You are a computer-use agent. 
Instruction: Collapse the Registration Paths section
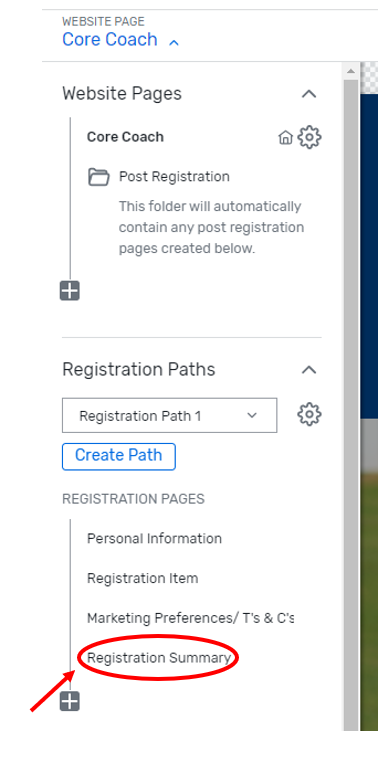click(x=309, y=370)
